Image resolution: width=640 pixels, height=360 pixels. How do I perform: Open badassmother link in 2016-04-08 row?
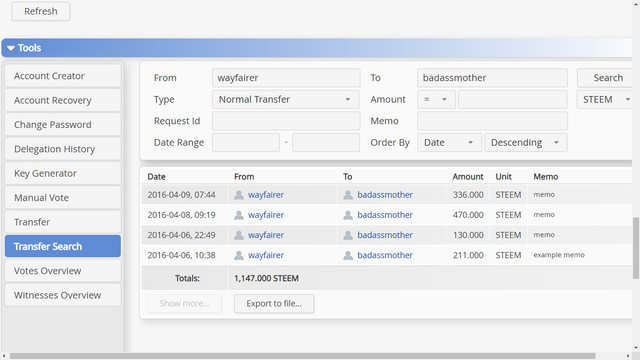point(385,215)
